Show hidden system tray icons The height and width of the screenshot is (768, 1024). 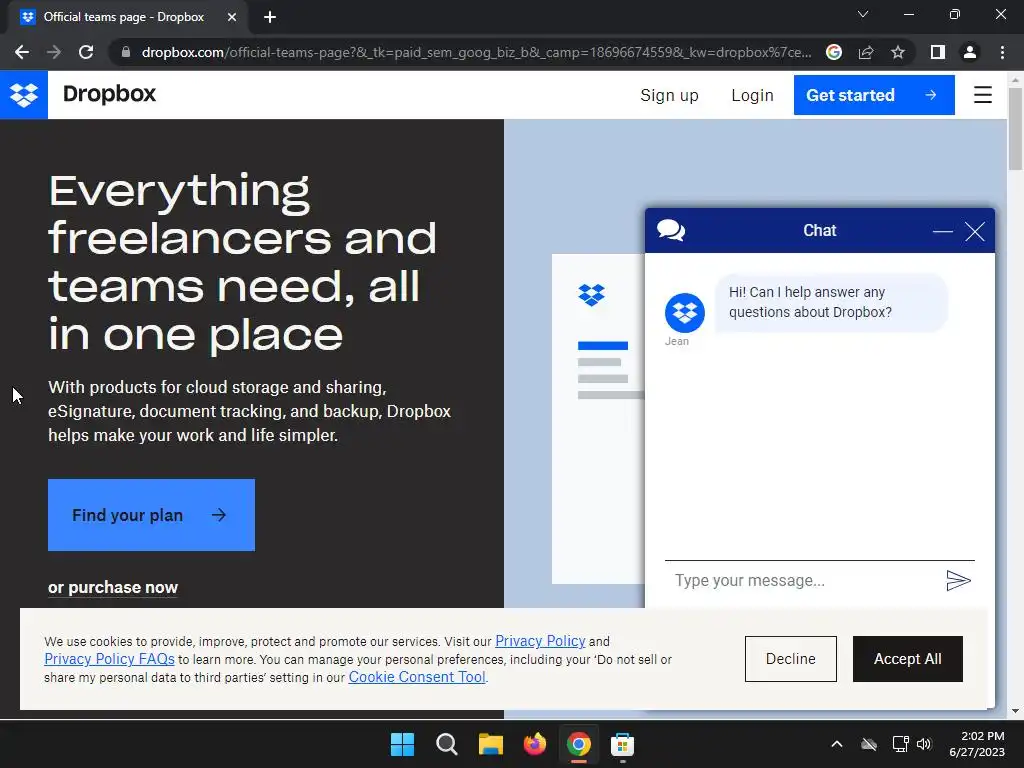tap(837, 744)
